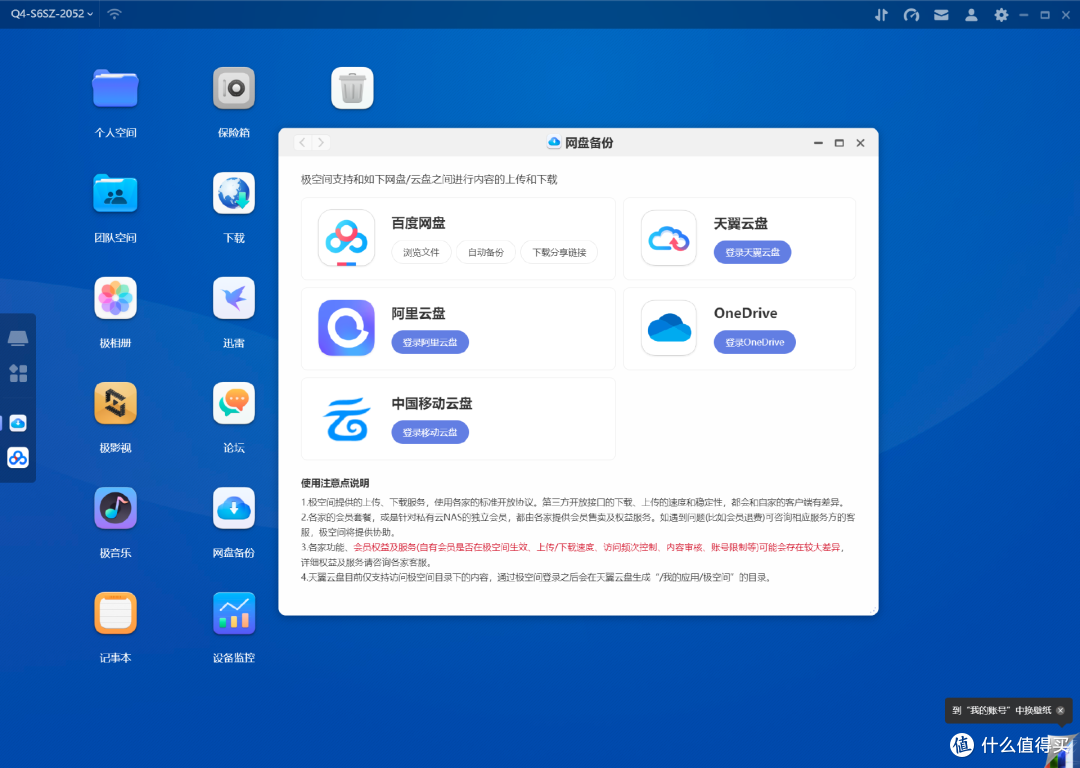Click the transfer arrows icon in top bar

point(881,14)
